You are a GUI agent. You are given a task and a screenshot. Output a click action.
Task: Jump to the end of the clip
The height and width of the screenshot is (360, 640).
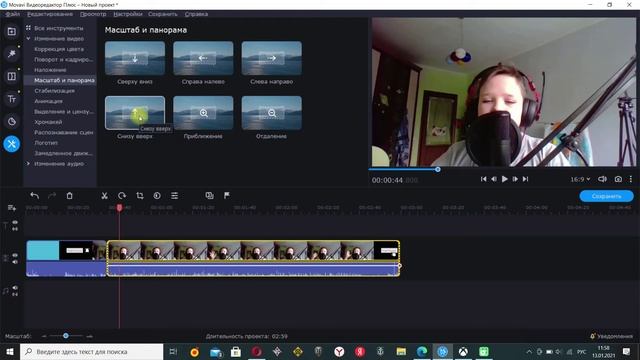coord(525,179)
